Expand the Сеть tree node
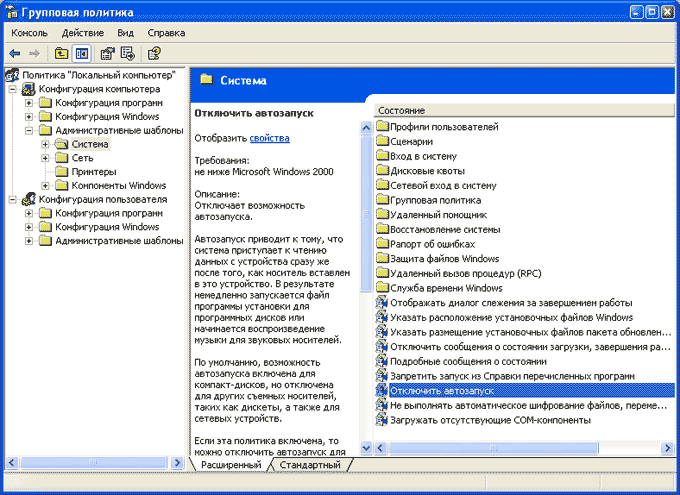The width and height of the screenshot is (680, 495). (45, 158)
